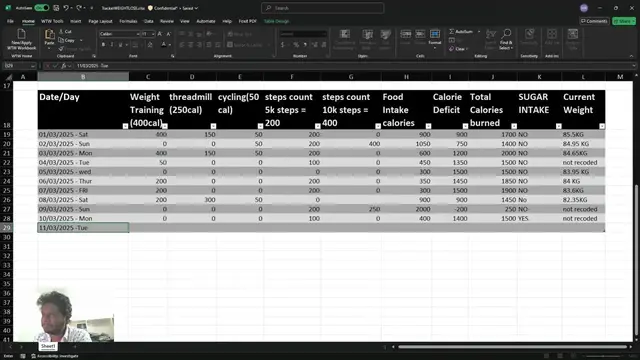640x360 pixels.
Task: Toggle the AutoSave switch
Action: point(42,8)
